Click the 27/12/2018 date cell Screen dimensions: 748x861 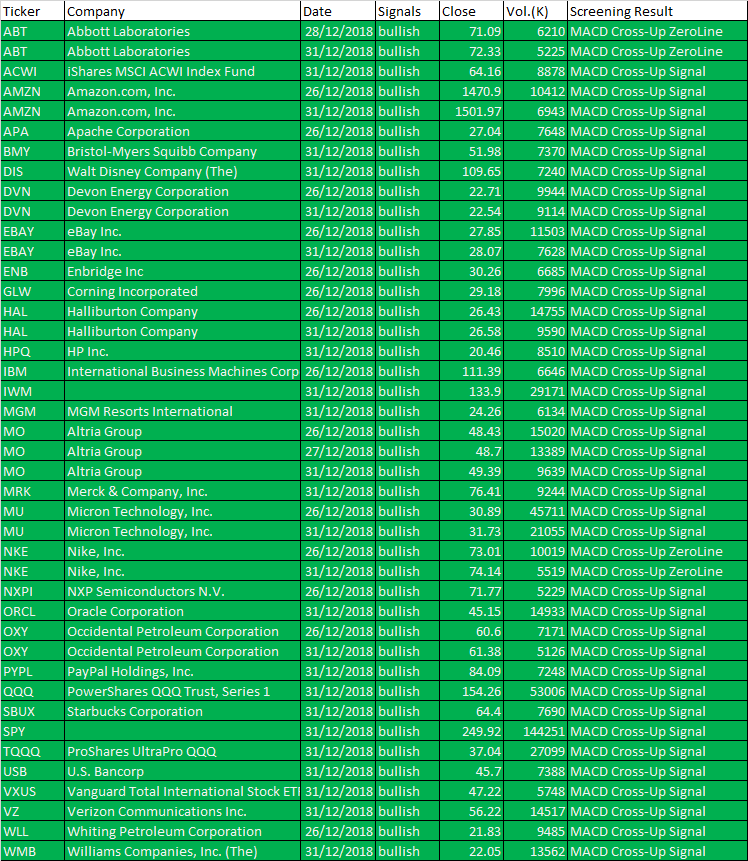coord(338,451)
